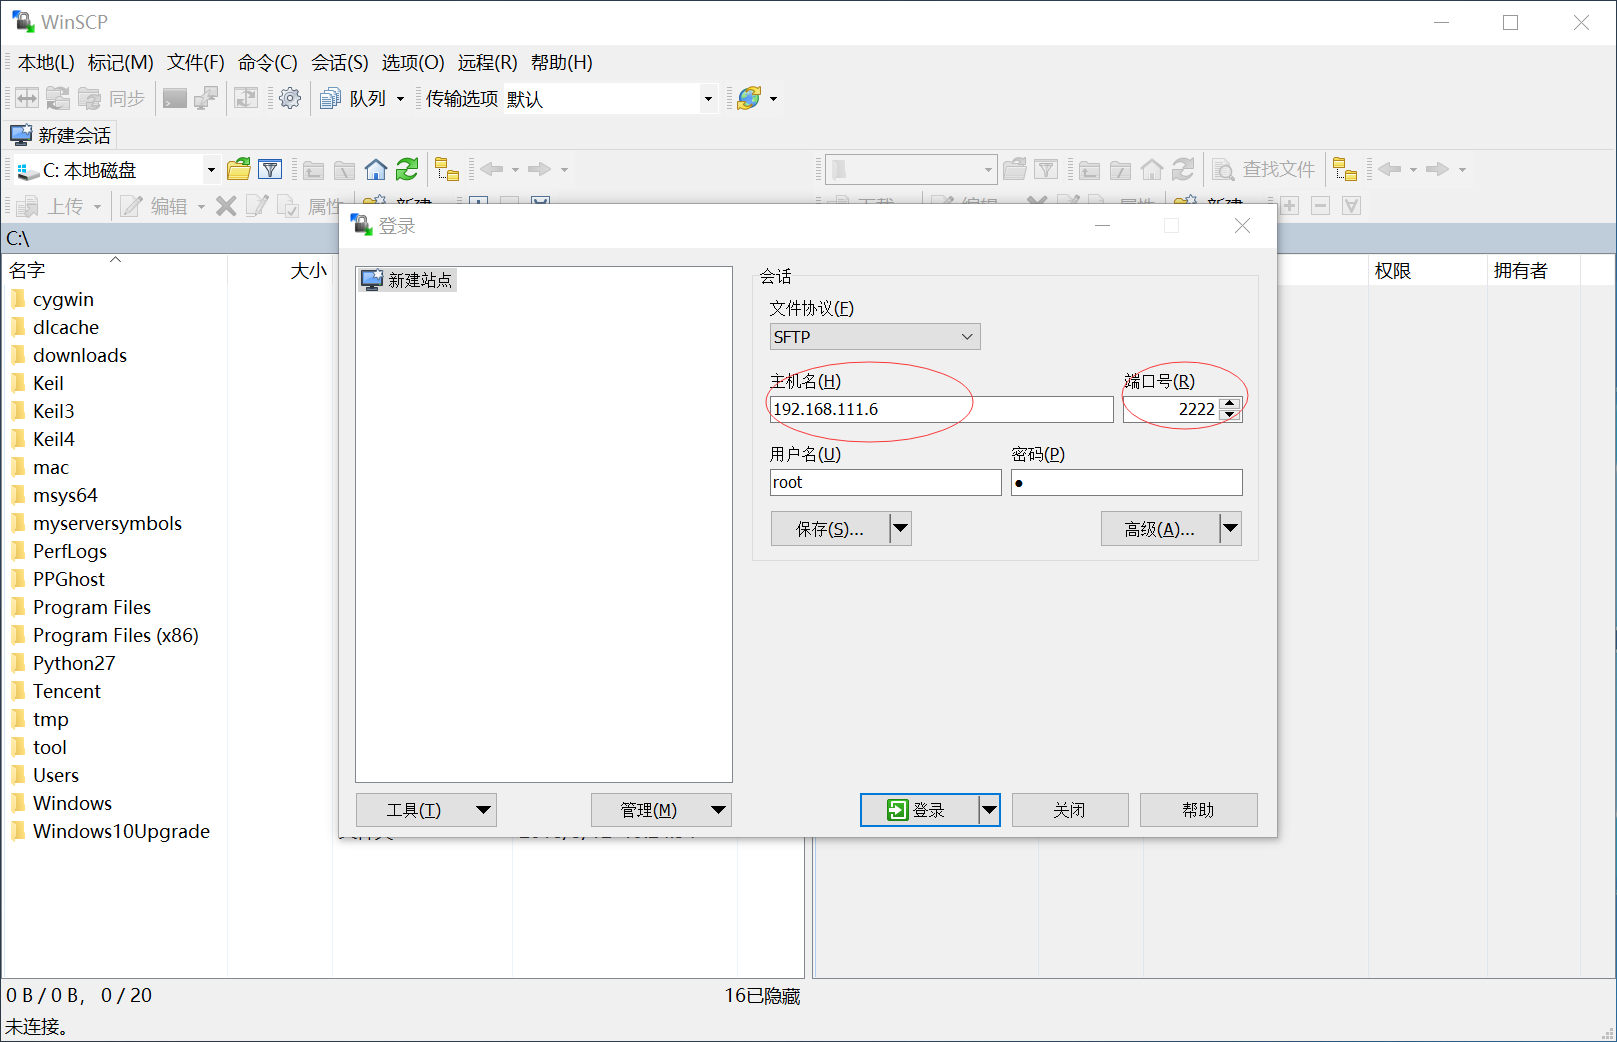The width and height of the screenshot is (1617, 1042).
Task: Refresh local panel green arrows icon
Action: (407, 169)
